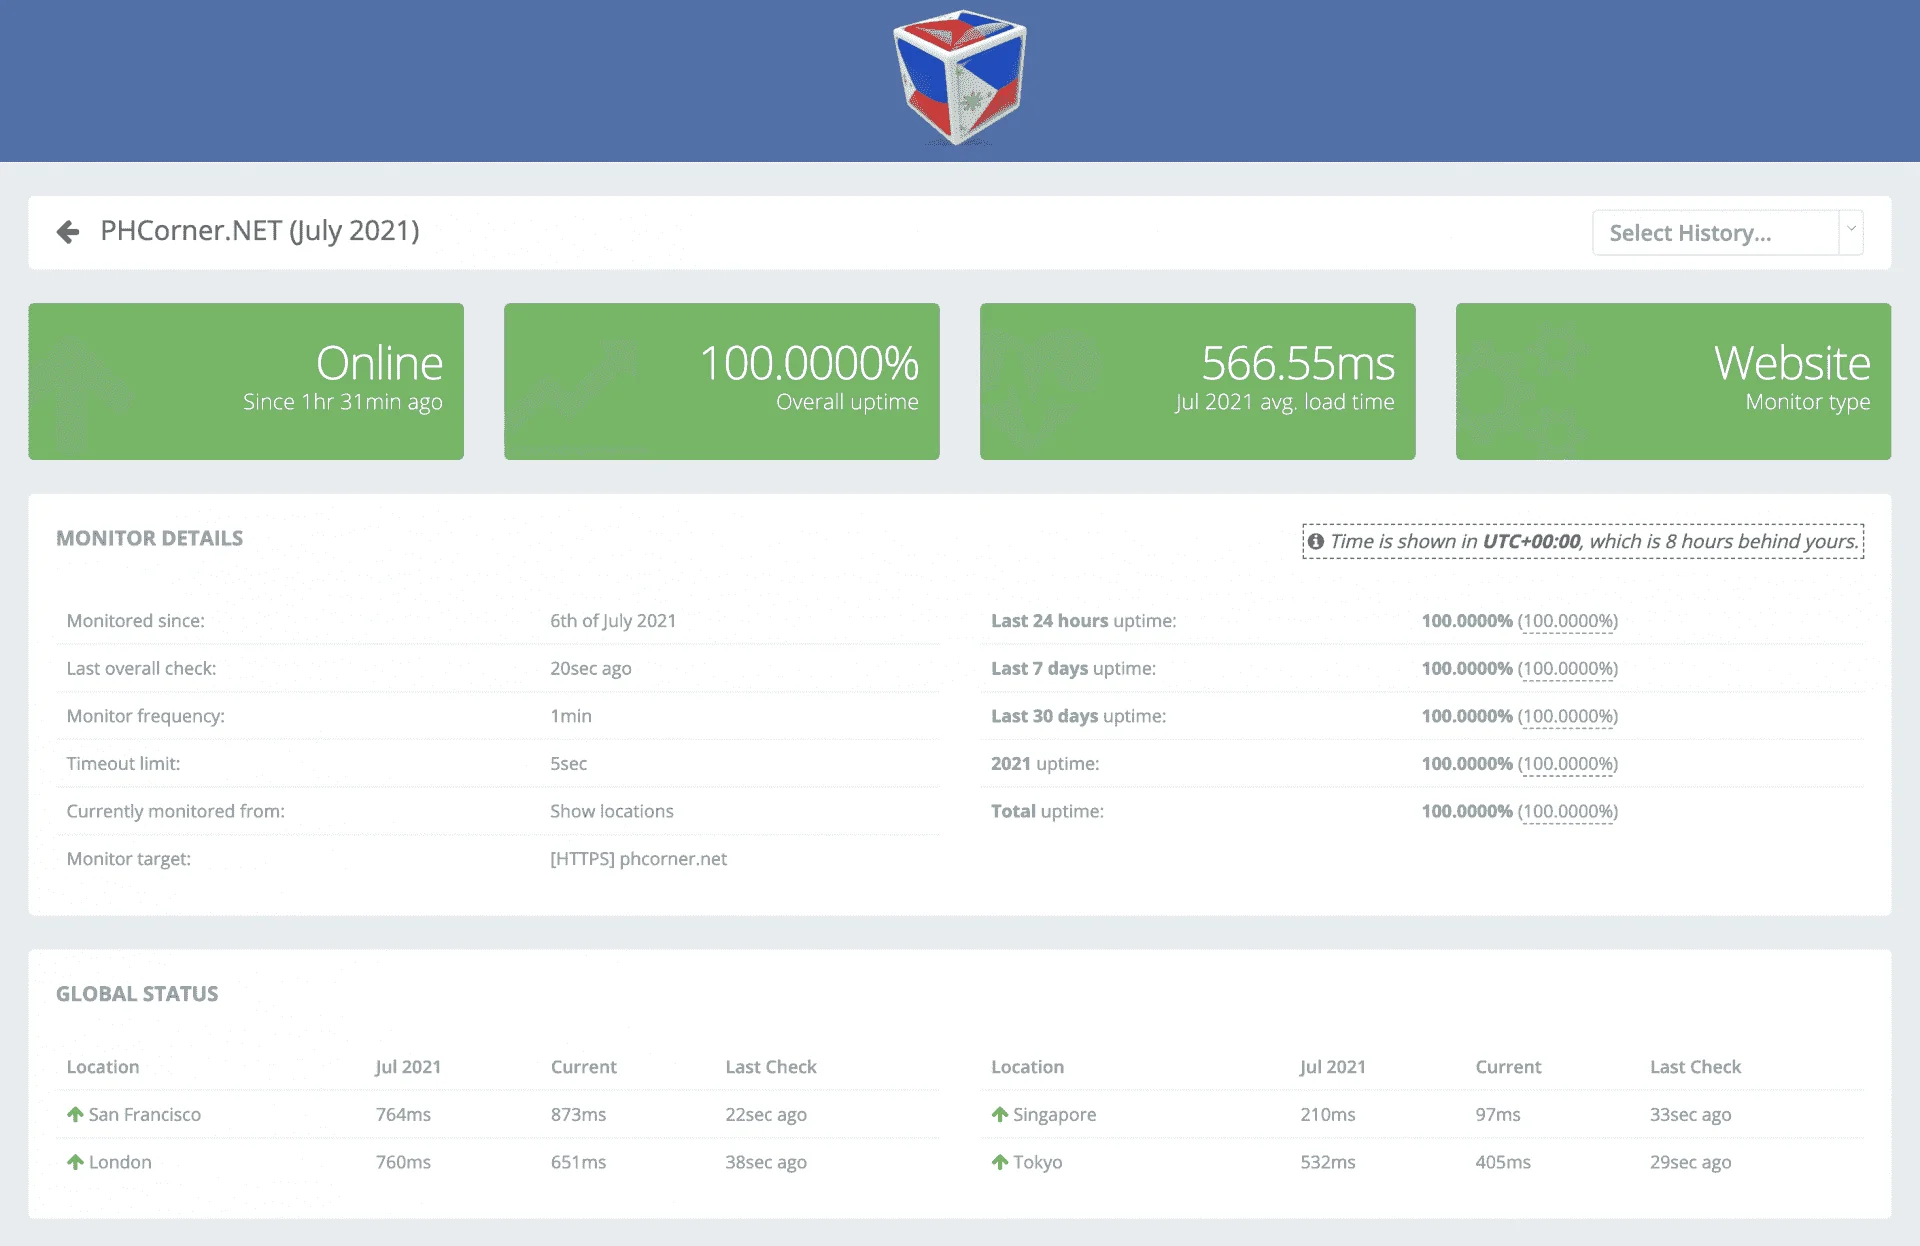Click the 'Monitor target:' label
The height and width of the screenshot is (1246, 1920).
pyautogui.click(x=129, y=859)
